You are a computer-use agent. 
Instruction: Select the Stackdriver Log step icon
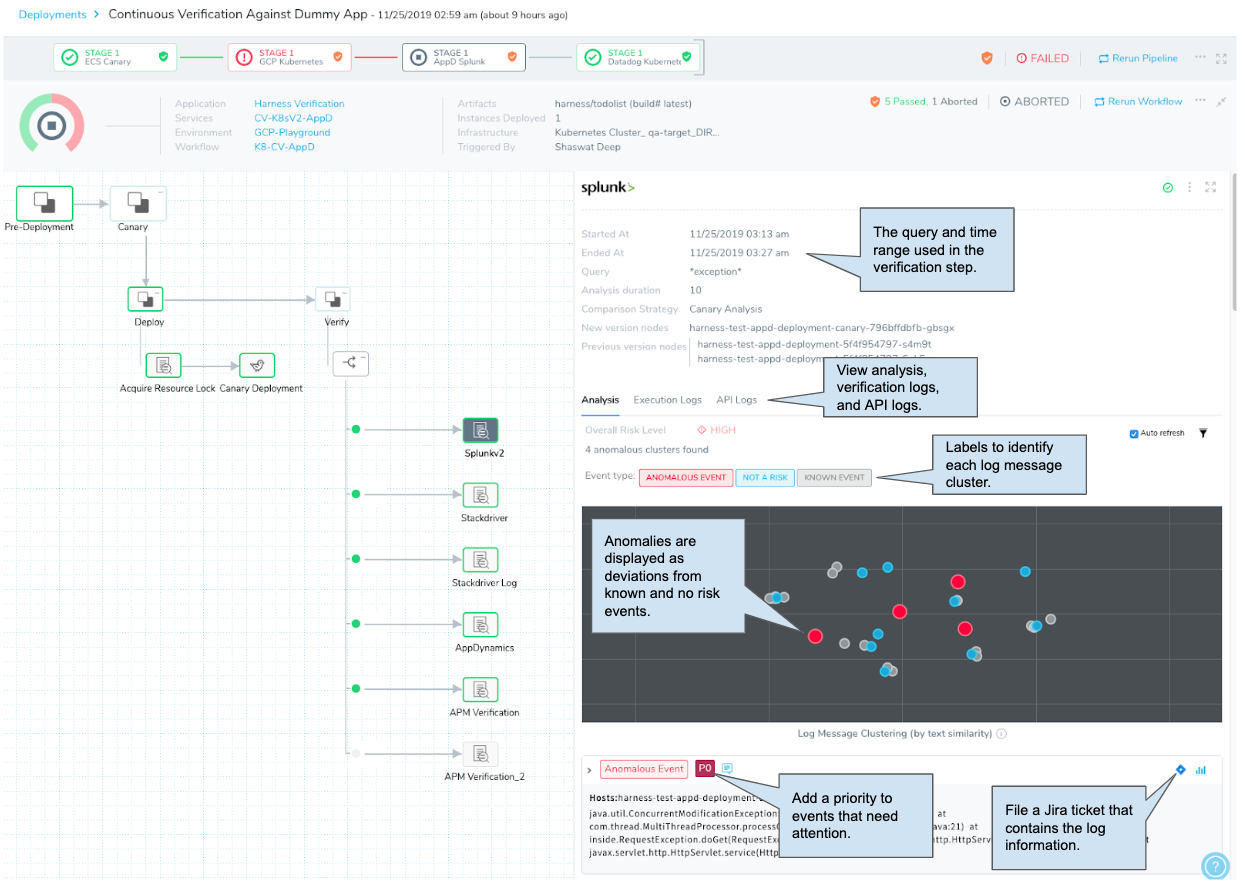[481, 560]
